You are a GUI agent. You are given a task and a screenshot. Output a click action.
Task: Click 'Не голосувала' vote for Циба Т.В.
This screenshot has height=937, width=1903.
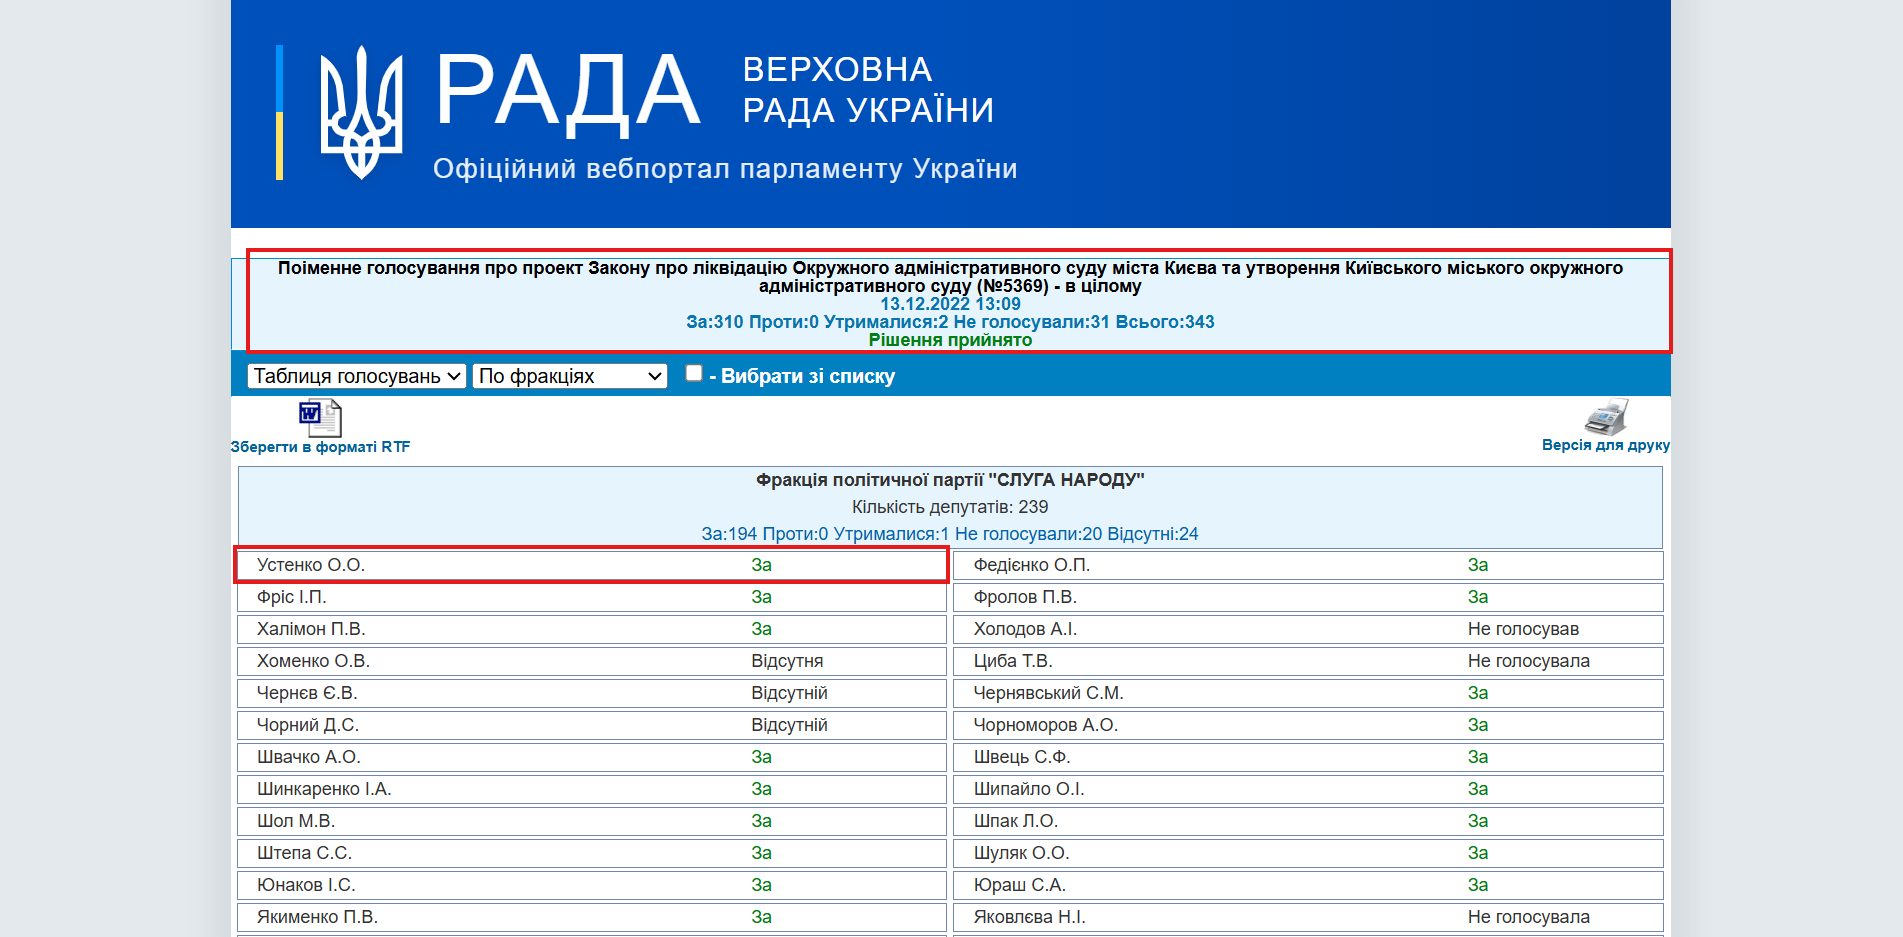pos(1529,661)
